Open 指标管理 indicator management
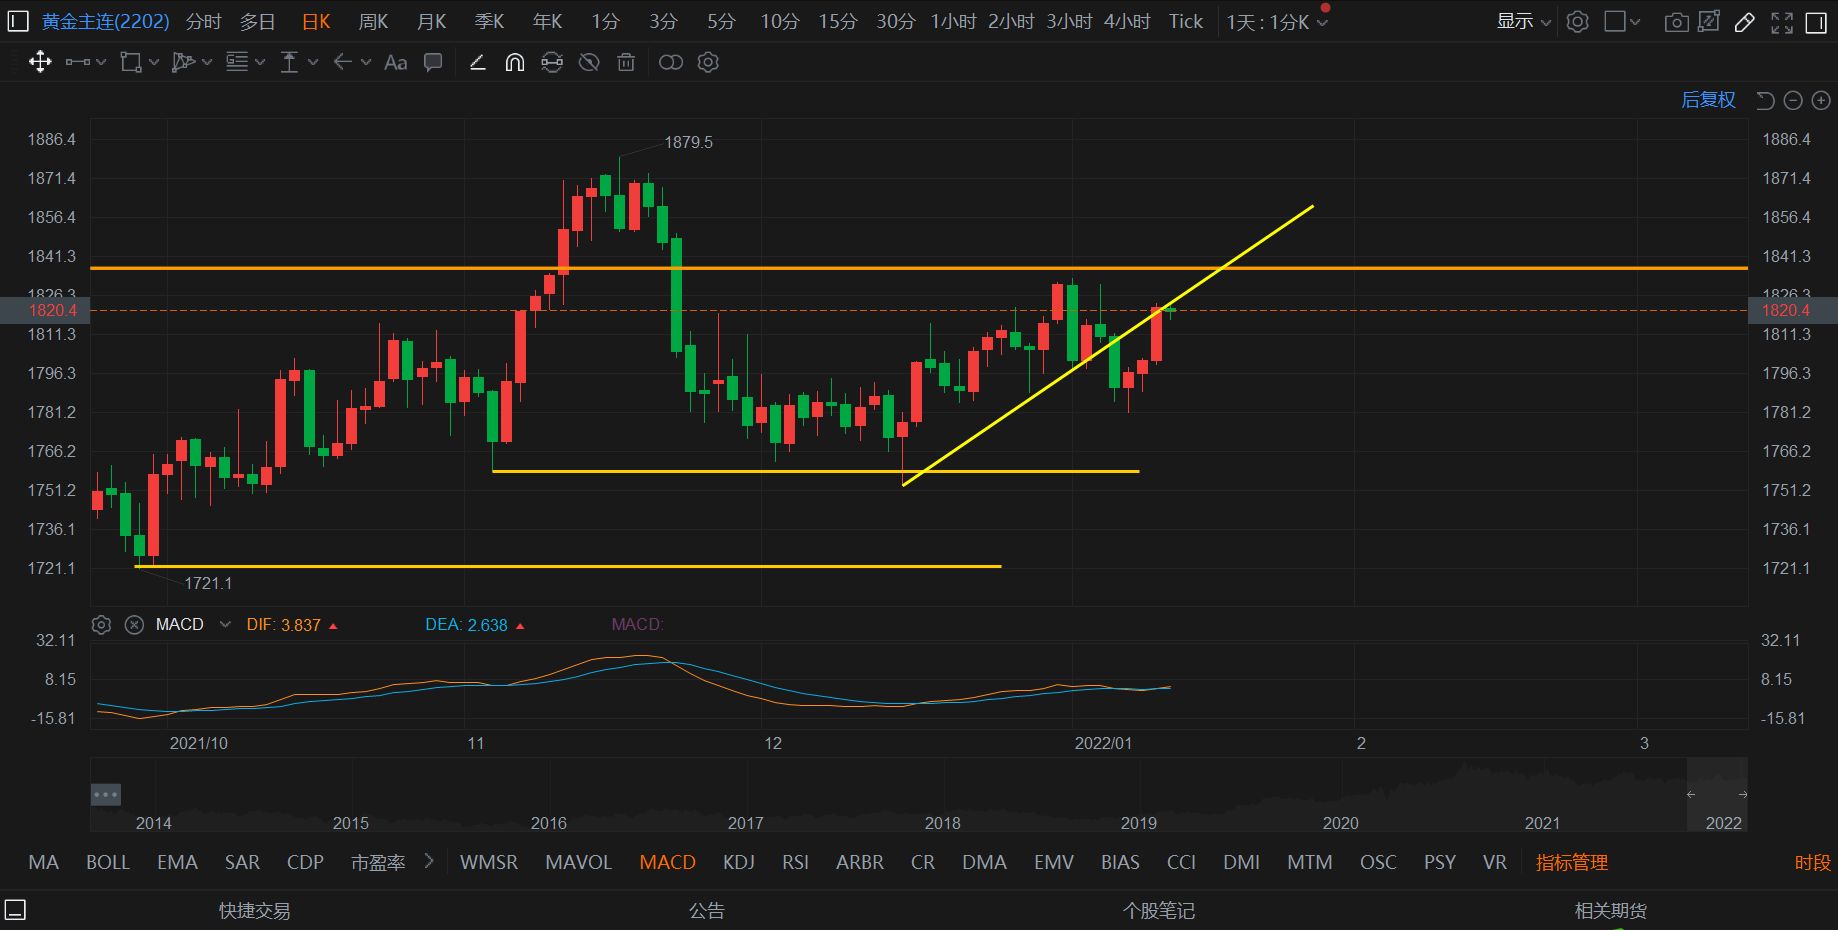Image resolution: width=1838 pixels, height=930 pixels. coord(1572,862)
